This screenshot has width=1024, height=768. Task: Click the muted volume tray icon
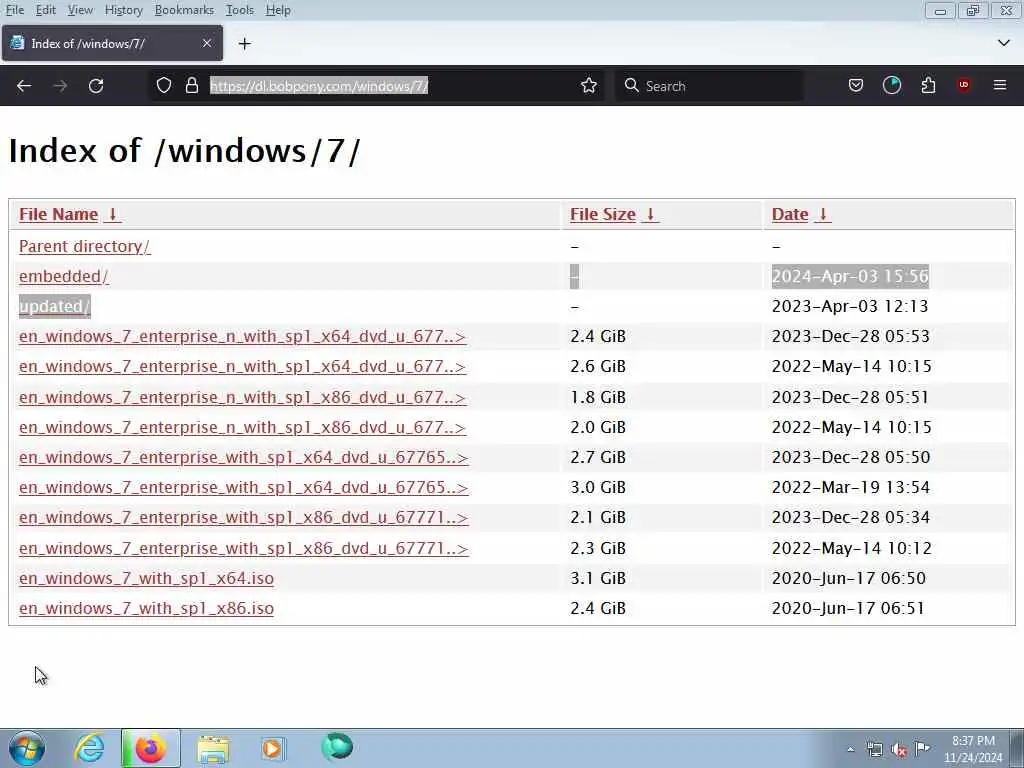[899, 750]
